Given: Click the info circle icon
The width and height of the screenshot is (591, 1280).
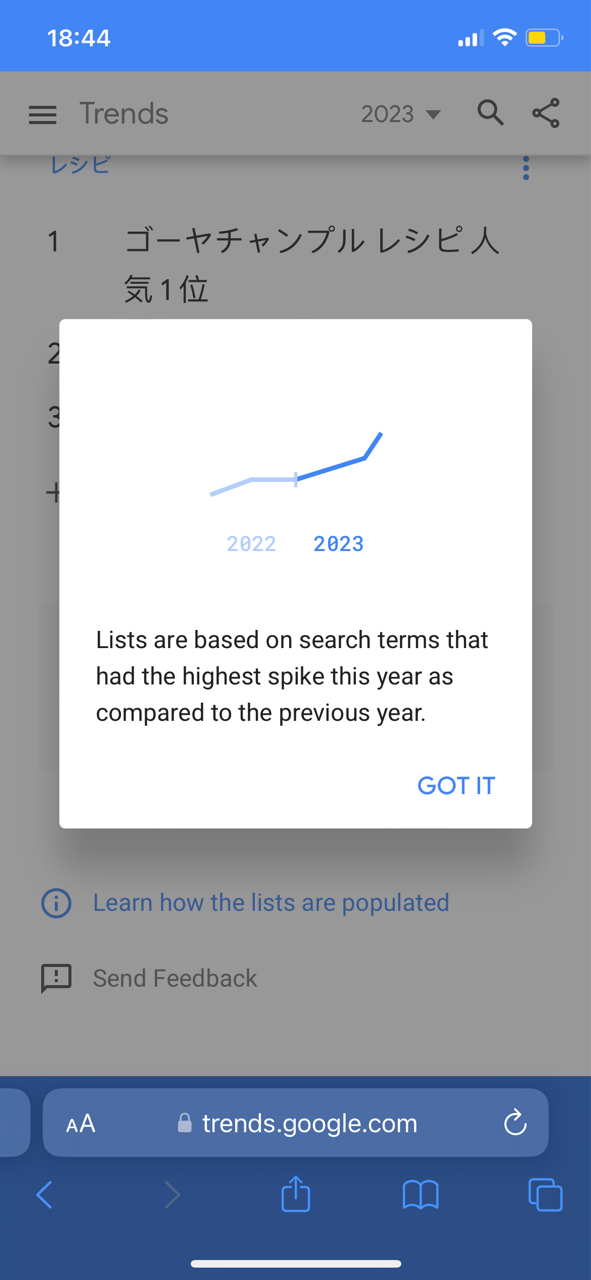Looking at the screenshot, I should [56, 904].
